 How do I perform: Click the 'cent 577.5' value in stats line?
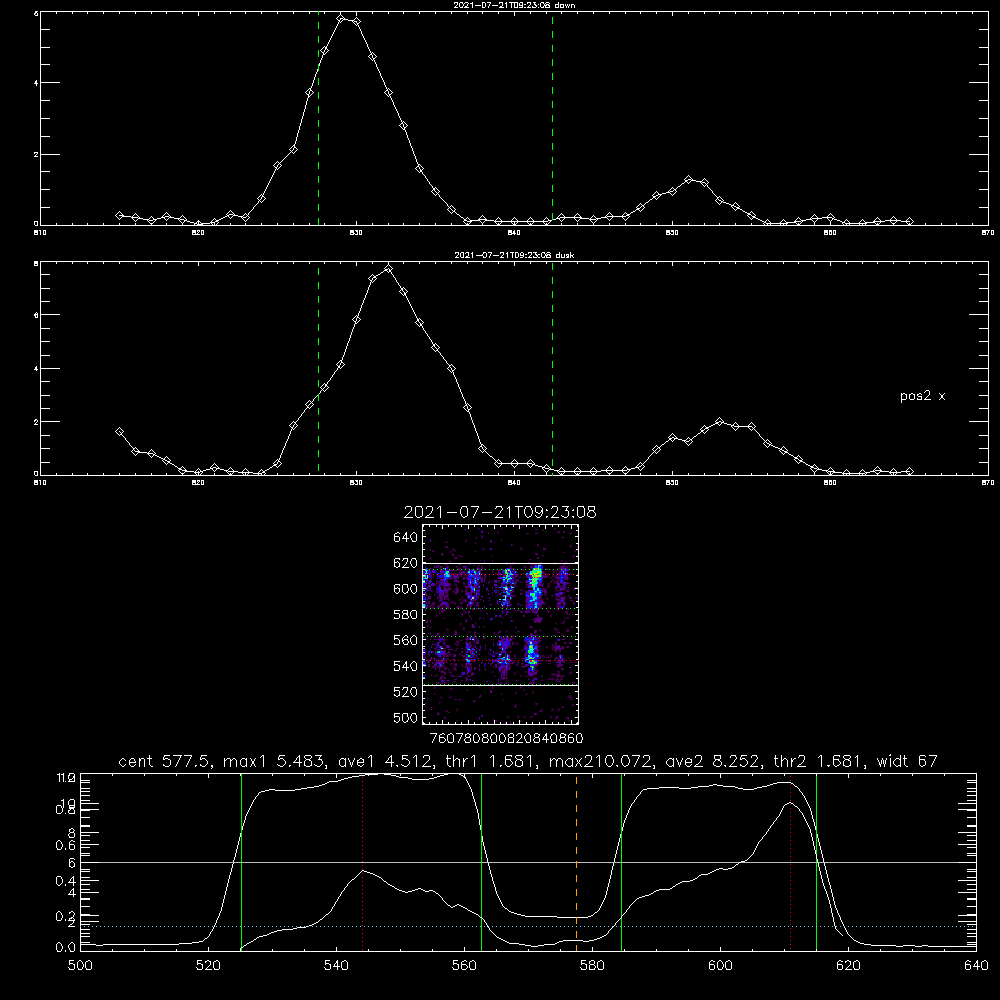click(165, 761)
